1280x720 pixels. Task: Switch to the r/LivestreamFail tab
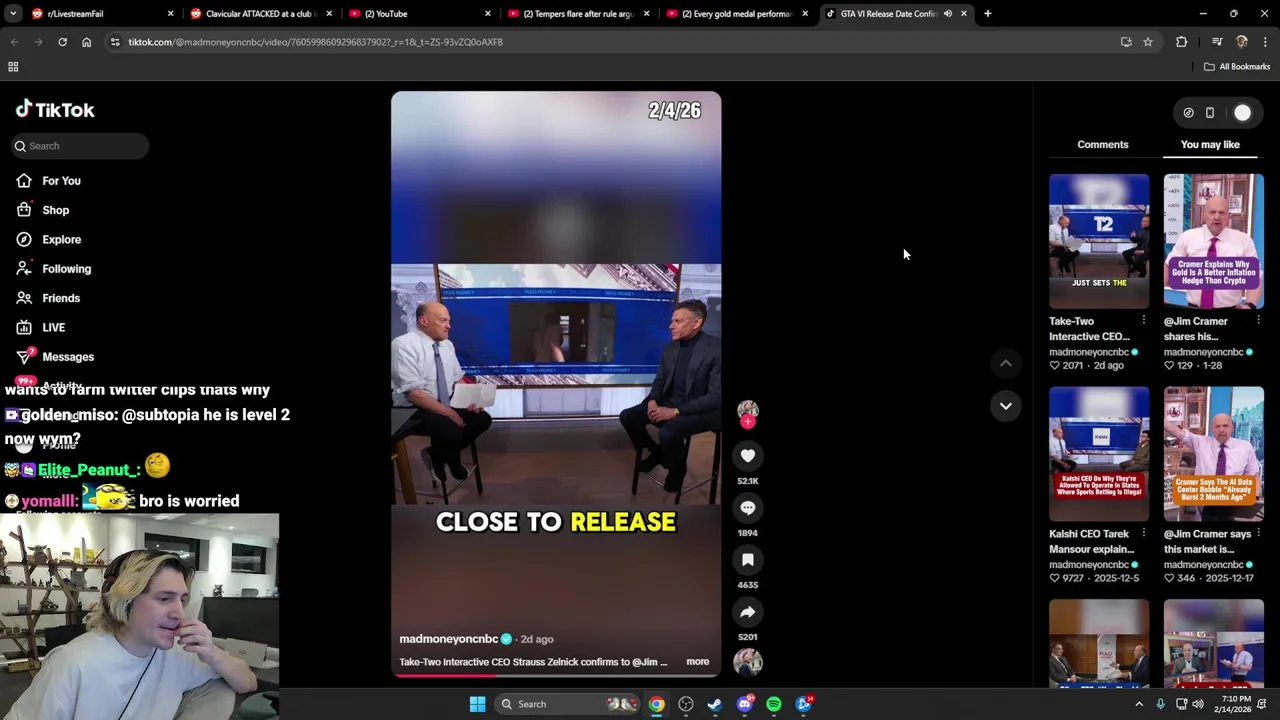pyautogui.click(x=100, y=14)
